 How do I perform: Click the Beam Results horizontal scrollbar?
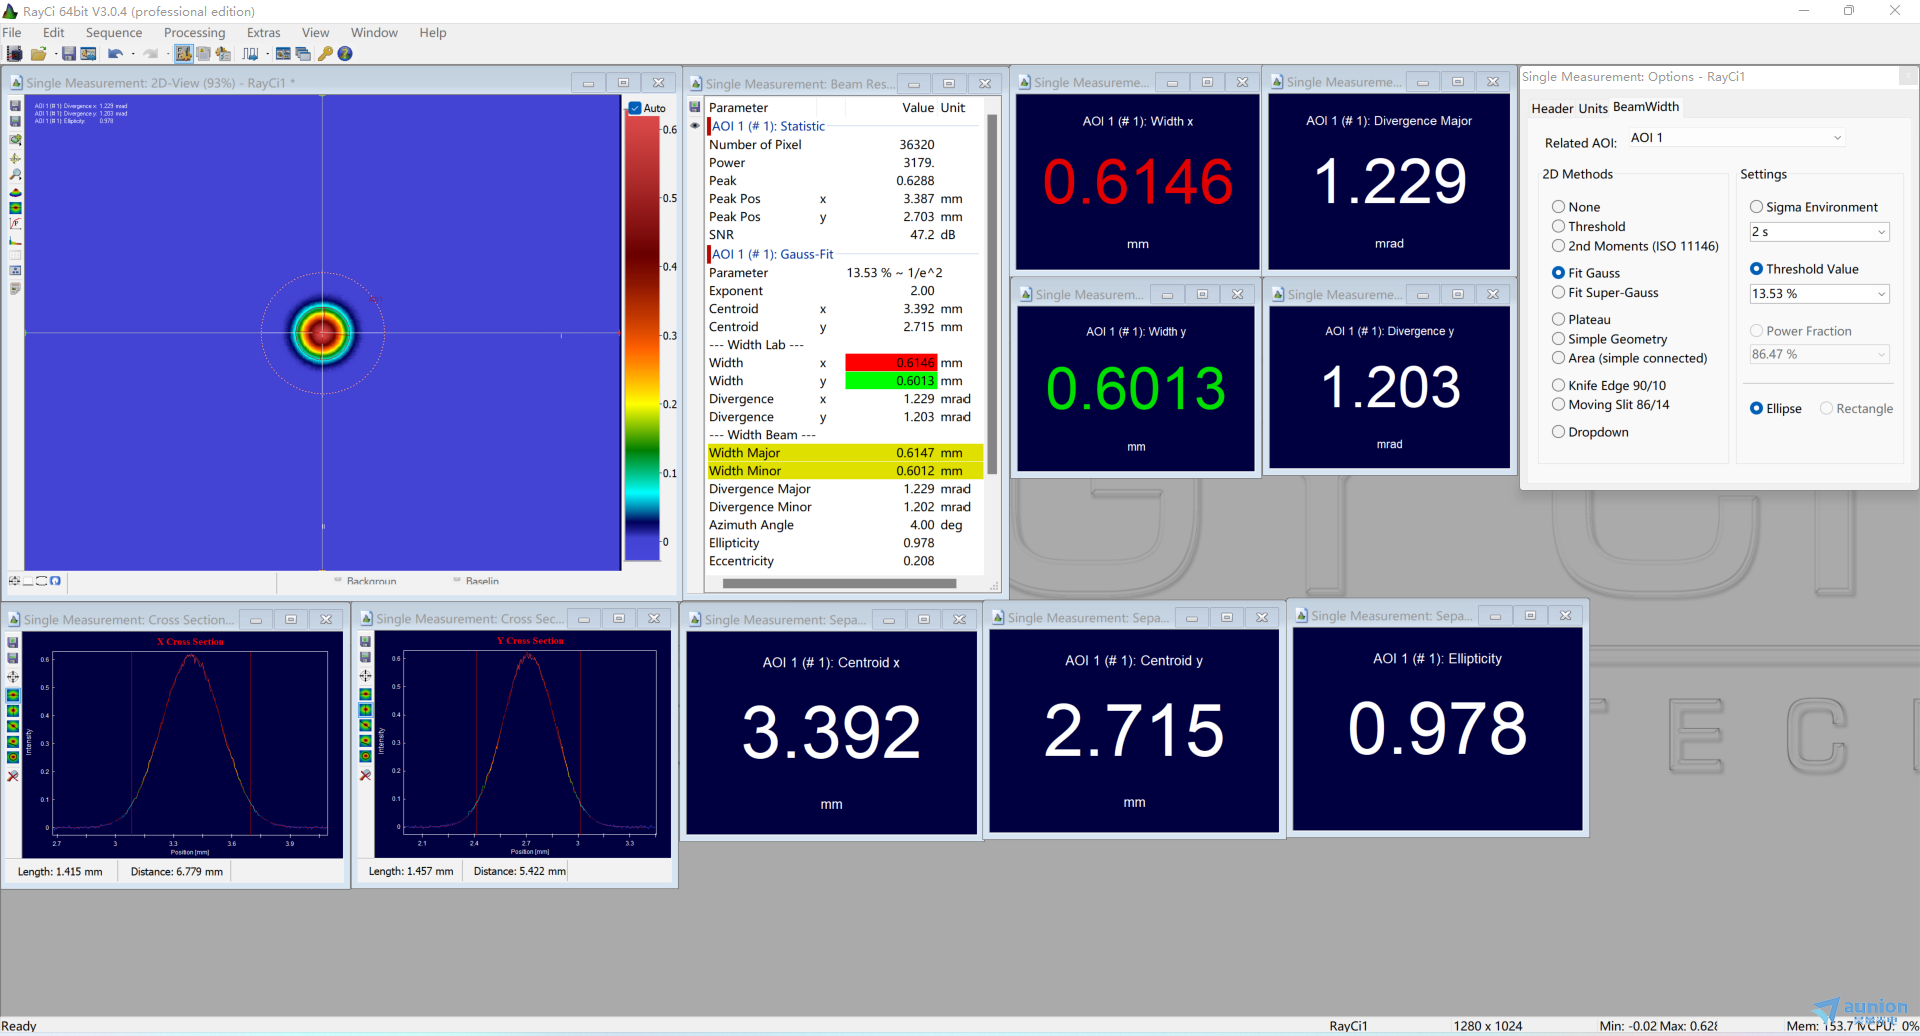(x=839, y=583)
